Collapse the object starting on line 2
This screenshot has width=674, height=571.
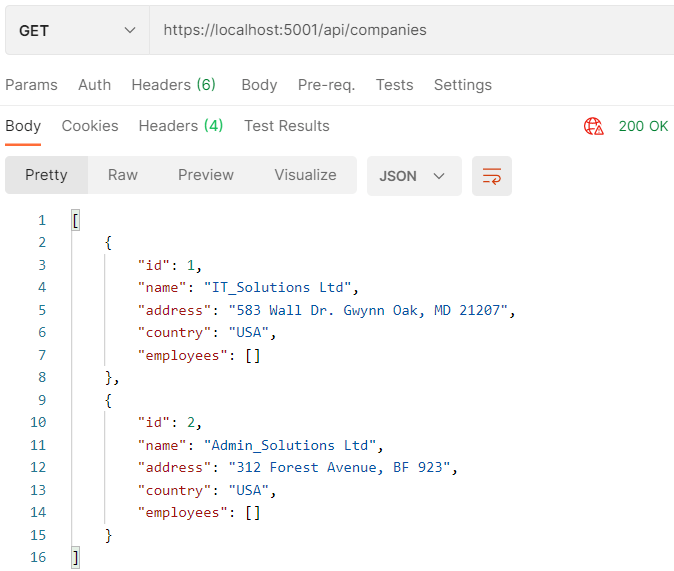coord(108,243)
